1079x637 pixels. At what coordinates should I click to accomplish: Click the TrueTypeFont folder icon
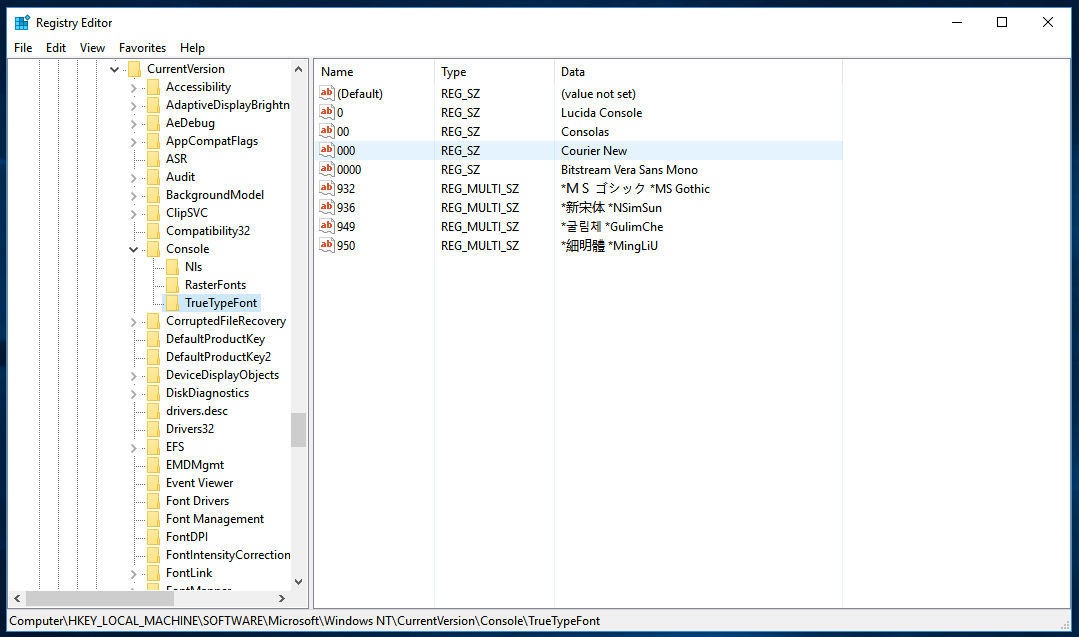click(x=173, y=303)
